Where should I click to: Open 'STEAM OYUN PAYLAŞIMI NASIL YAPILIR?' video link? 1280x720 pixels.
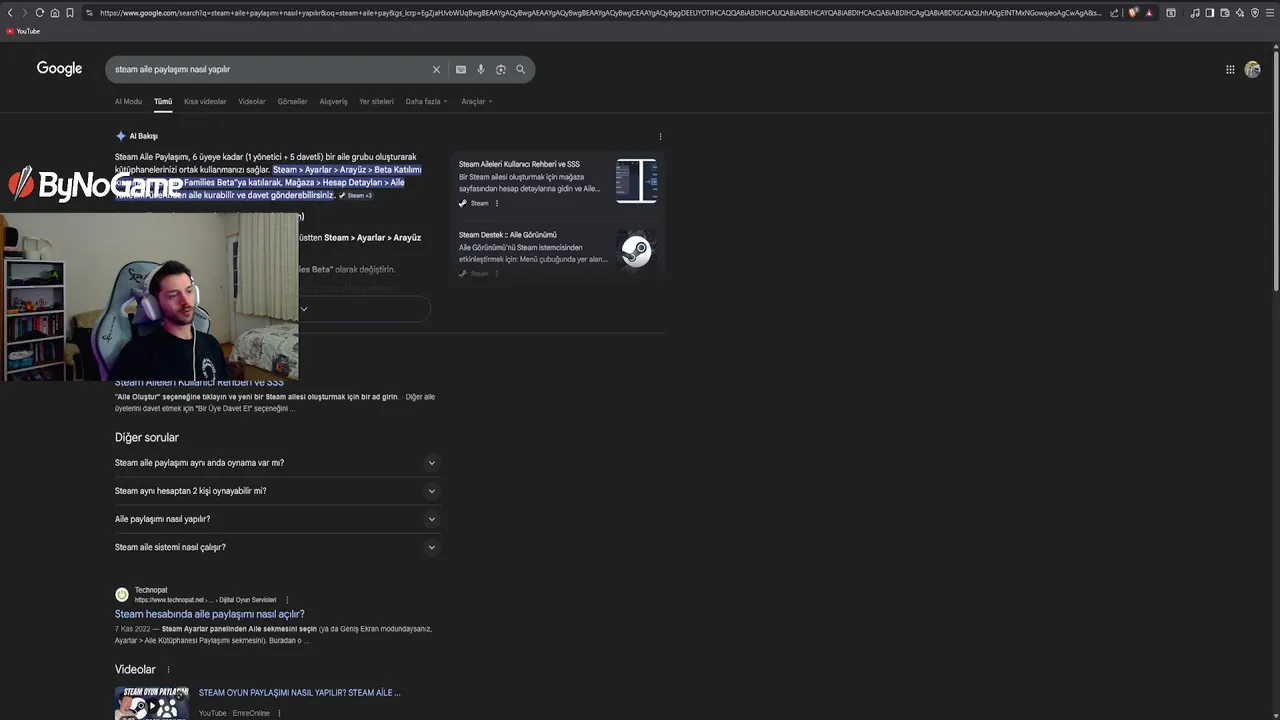[299, 692]
